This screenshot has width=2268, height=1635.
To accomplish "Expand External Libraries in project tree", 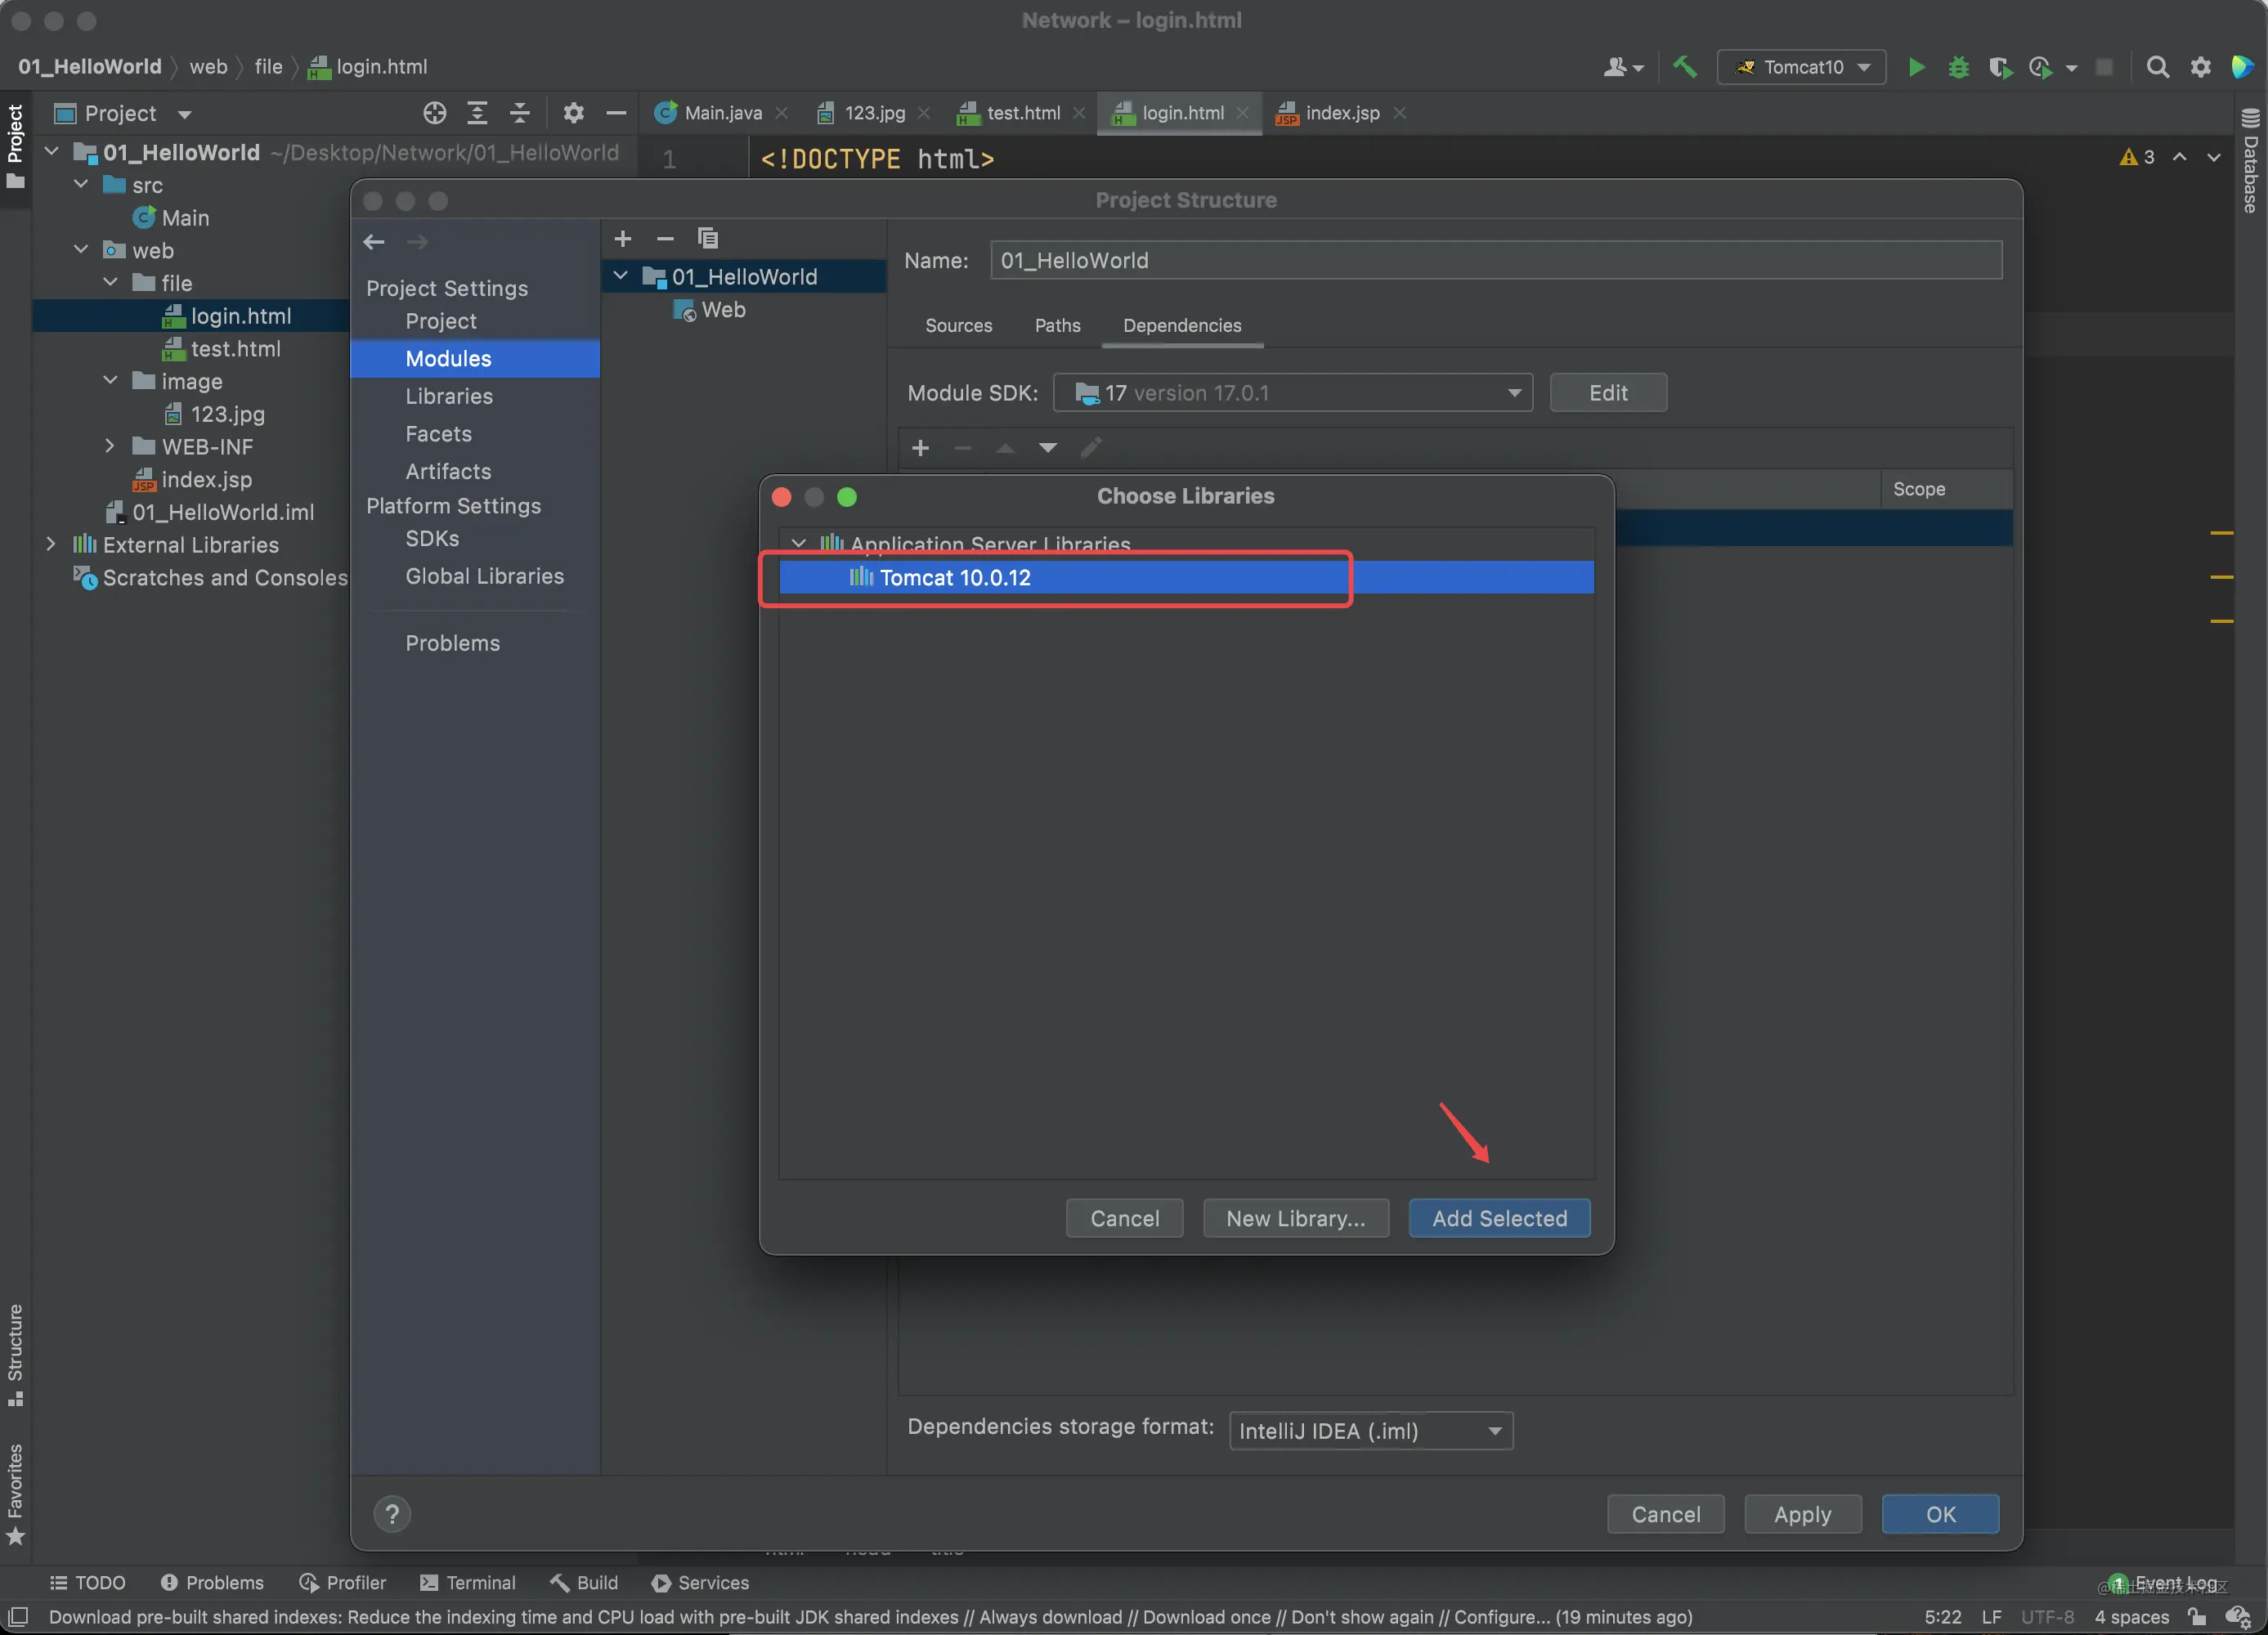I will tap(51, 544).
